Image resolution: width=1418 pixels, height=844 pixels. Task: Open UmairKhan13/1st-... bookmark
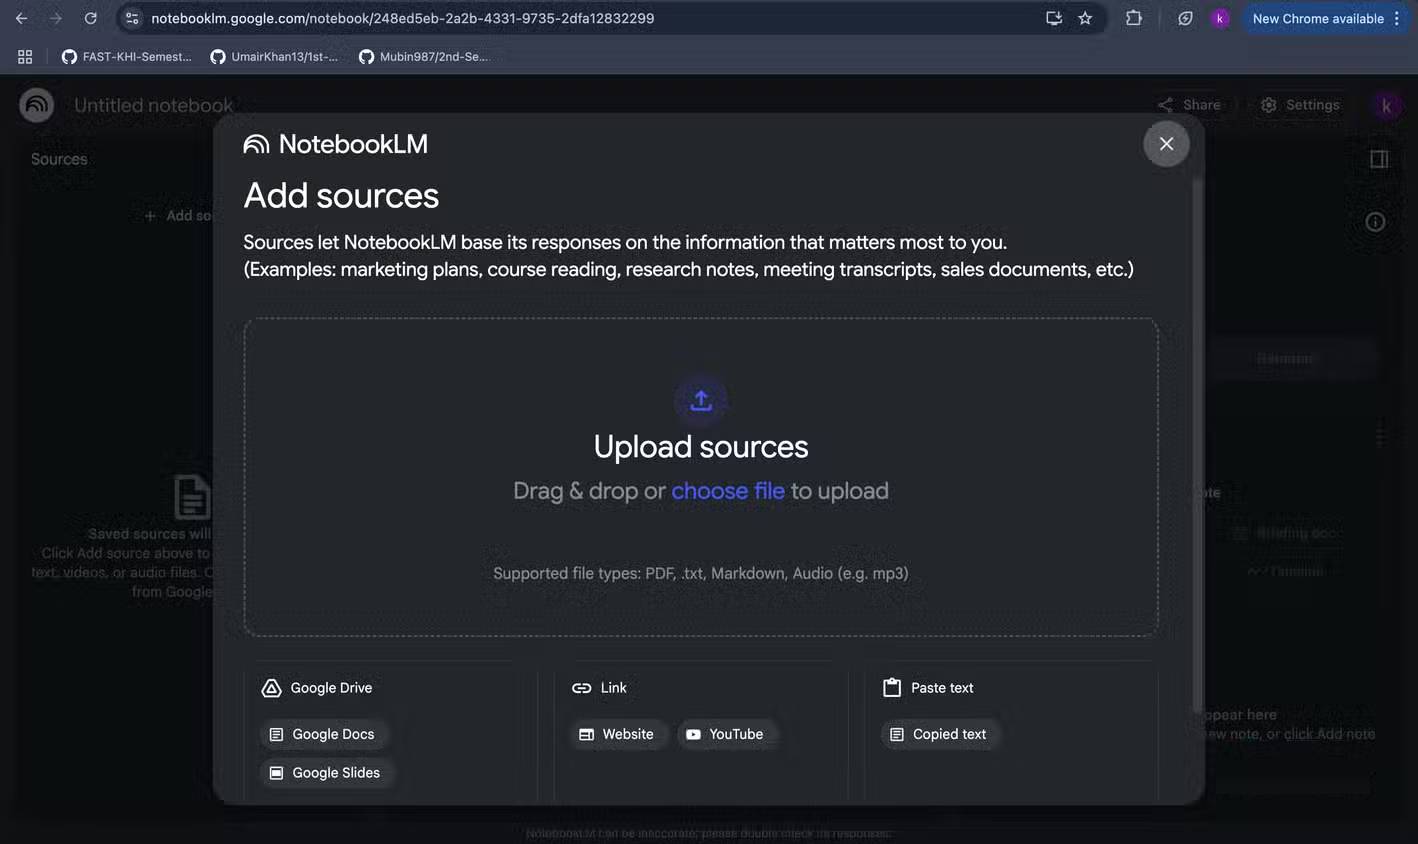(274, 57)
